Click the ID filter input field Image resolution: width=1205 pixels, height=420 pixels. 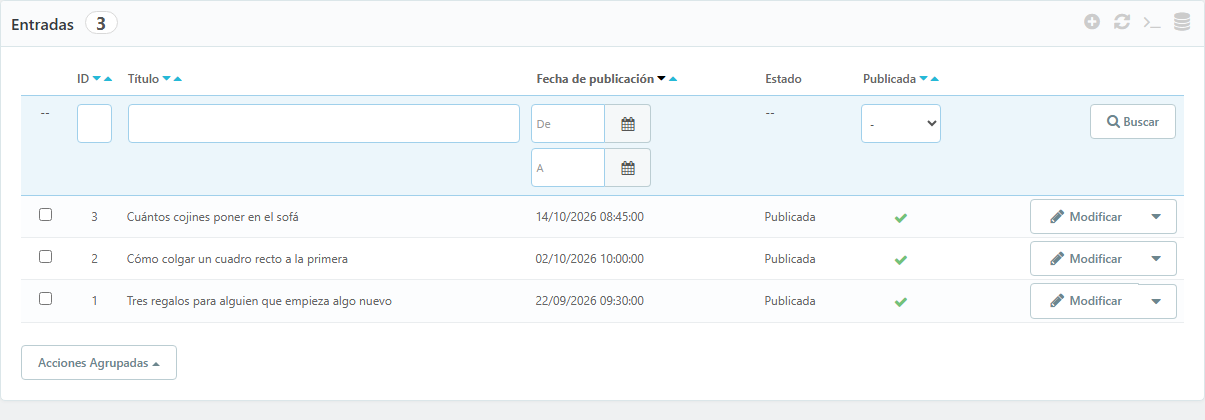[94, 124]
